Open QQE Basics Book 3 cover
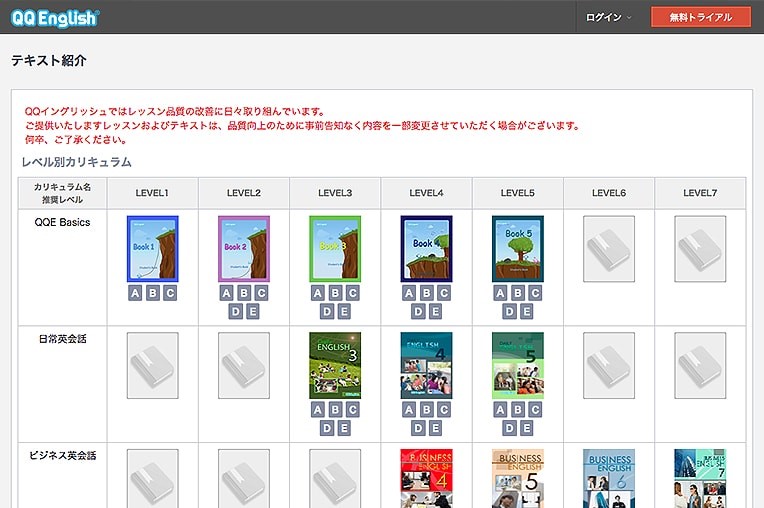 pyautogui.click(x=335, y=249)
